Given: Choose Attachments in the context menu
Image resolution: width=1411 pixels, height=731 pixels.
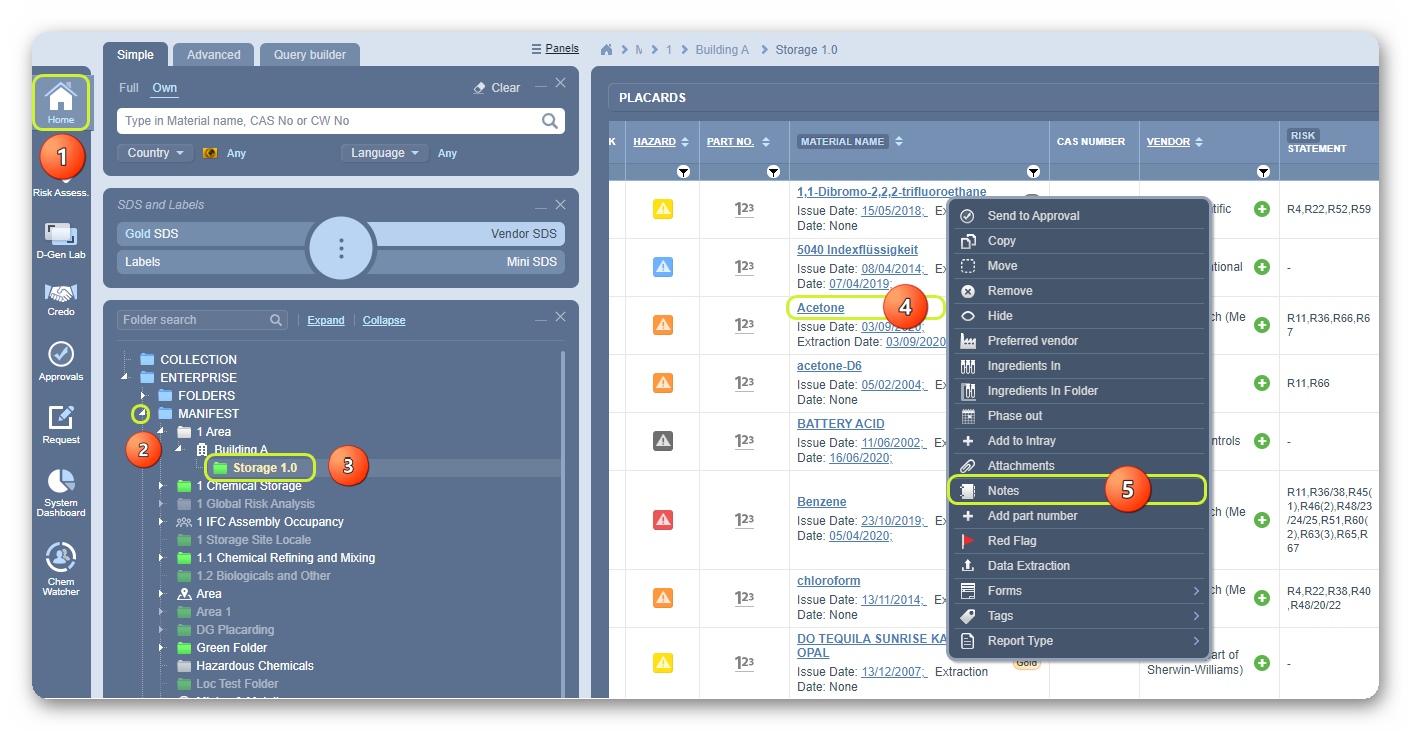Looking at the screenshot, I should 1079,466.
